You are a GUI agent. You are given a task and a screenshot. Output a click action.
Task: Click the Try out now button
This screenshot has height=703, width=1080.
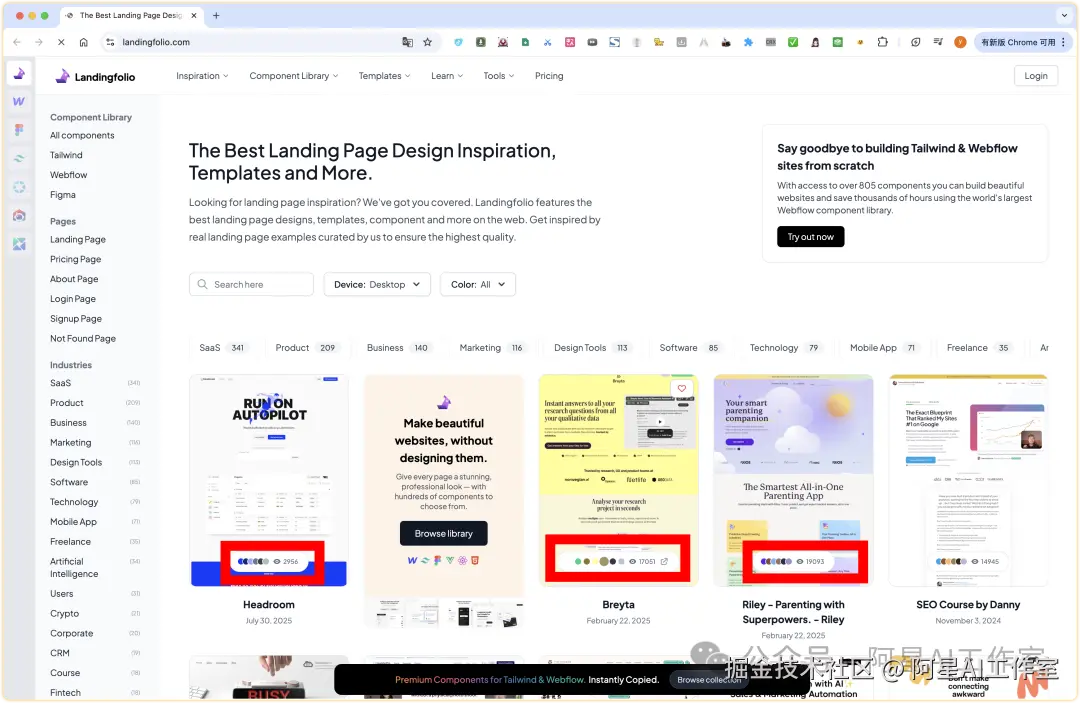point(811,237)
